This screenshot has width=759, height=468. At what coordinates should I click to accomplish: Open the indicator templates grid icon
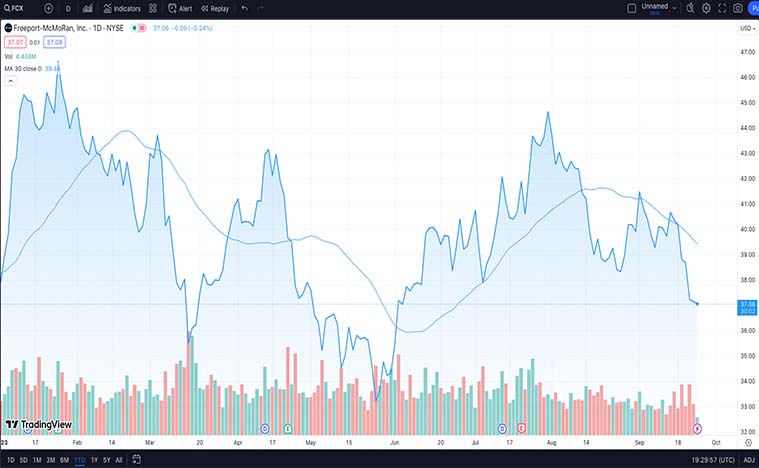(x=153, y=8)
